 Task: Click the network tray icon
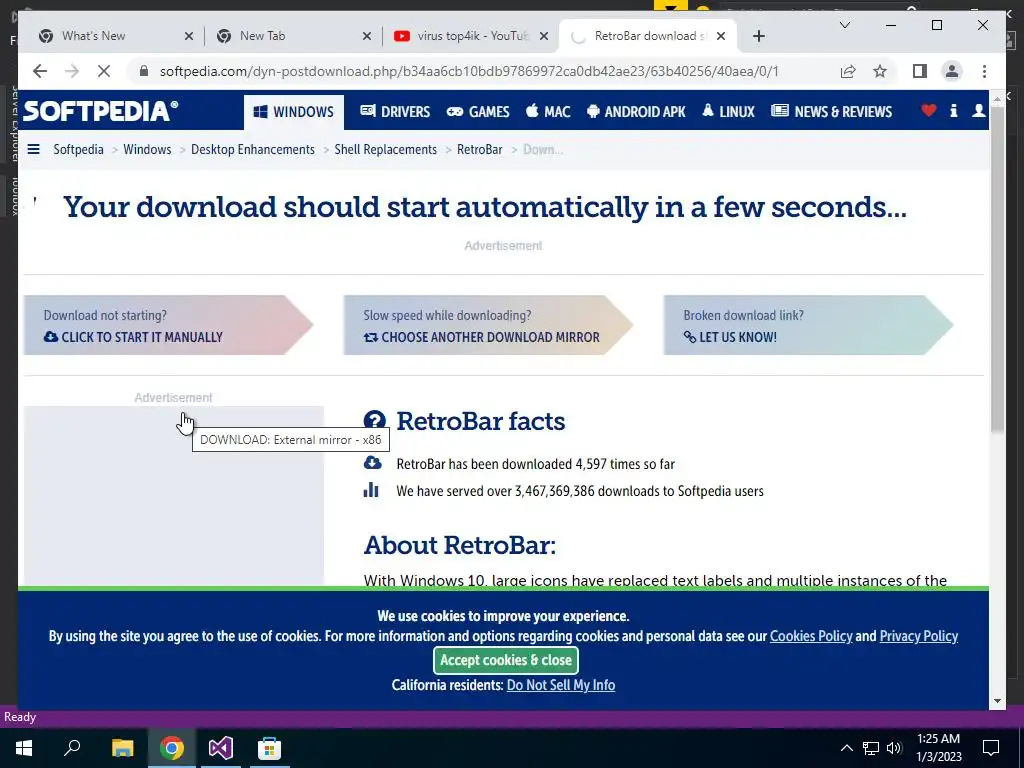[x=871, y=748]
